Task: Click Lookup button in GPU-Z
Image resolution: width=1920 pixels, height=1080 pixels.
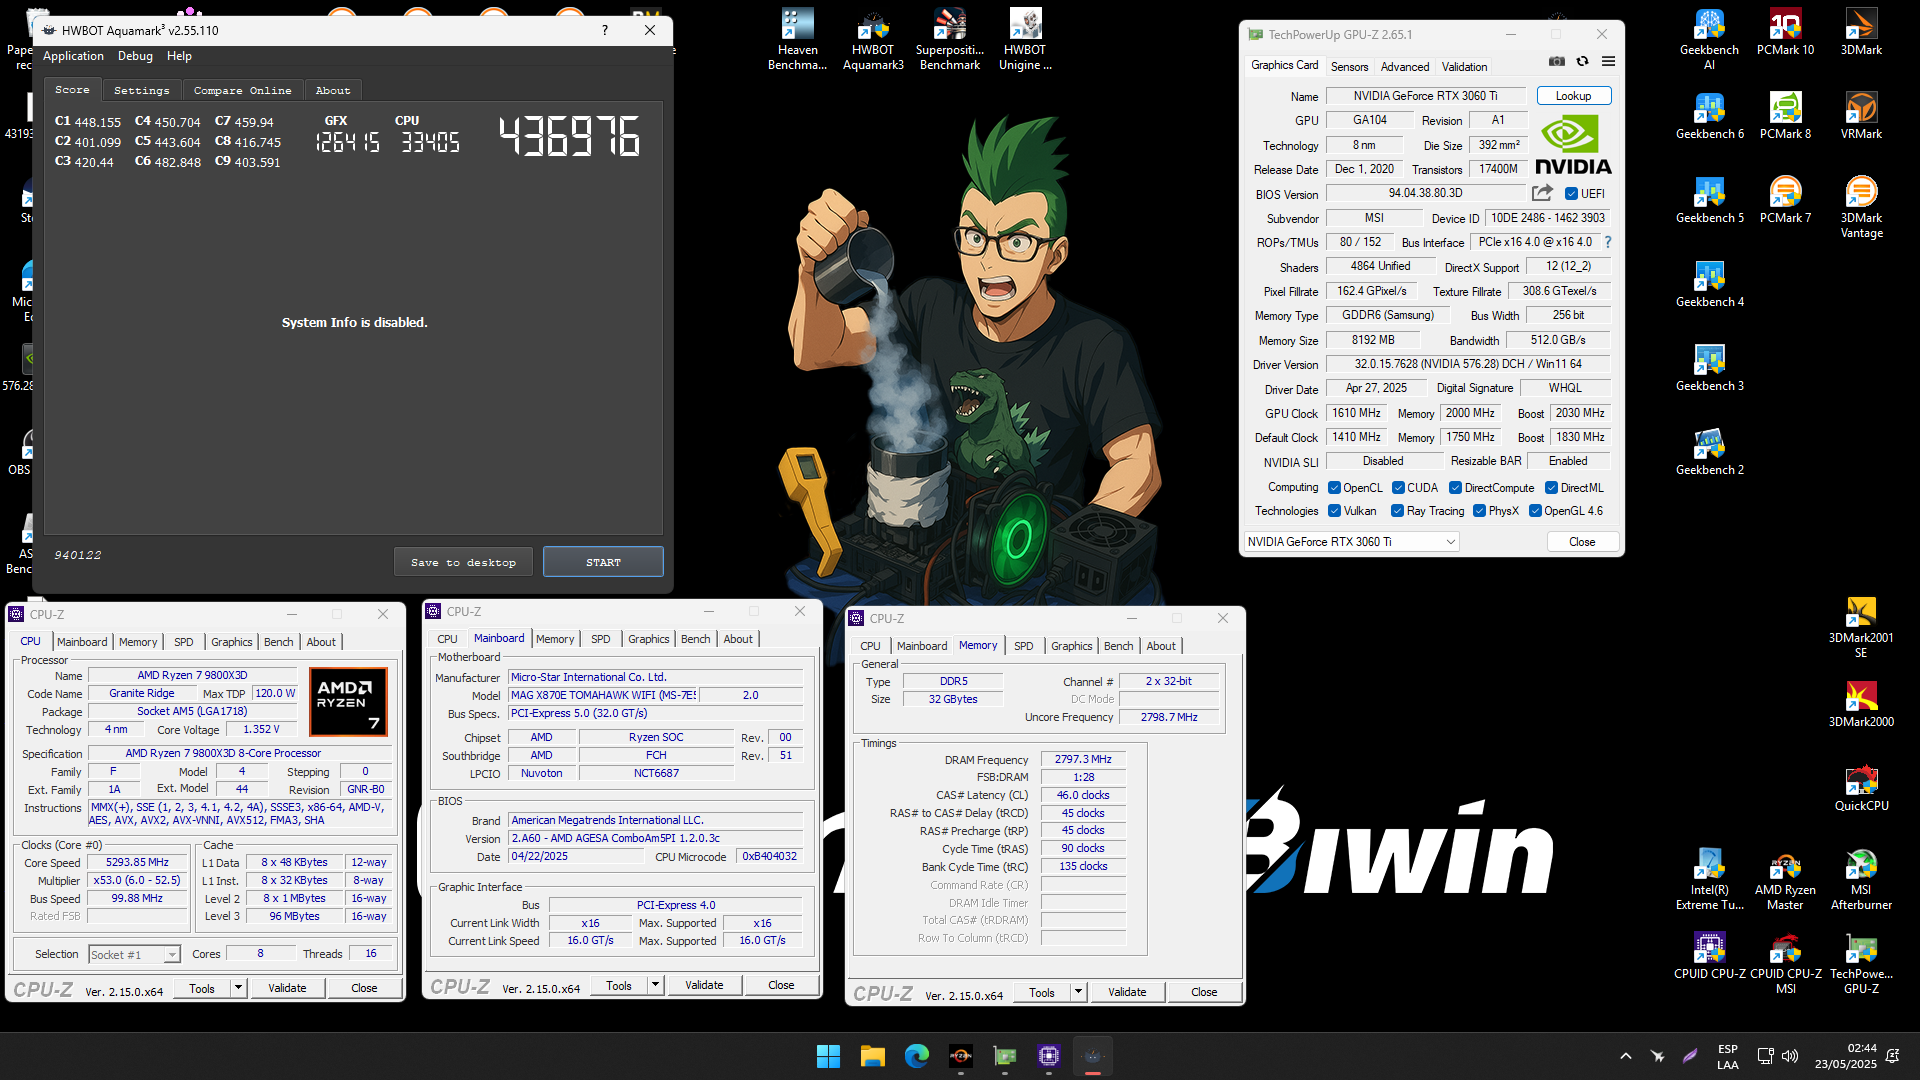Action: click(1573, 96)
